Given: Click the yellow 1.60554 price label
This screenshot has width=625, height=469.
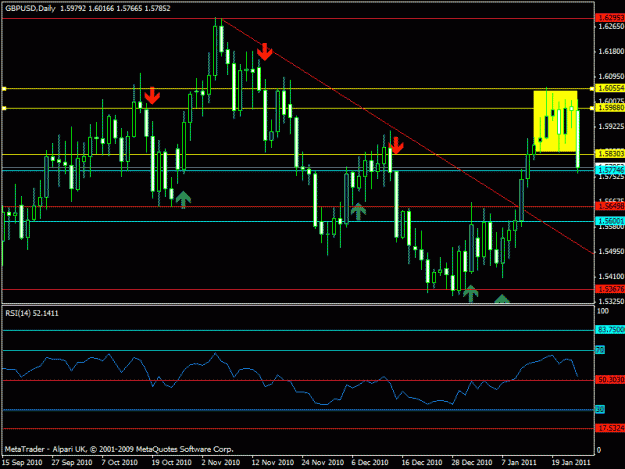Looking at the screenshot, I should [610, 88].
